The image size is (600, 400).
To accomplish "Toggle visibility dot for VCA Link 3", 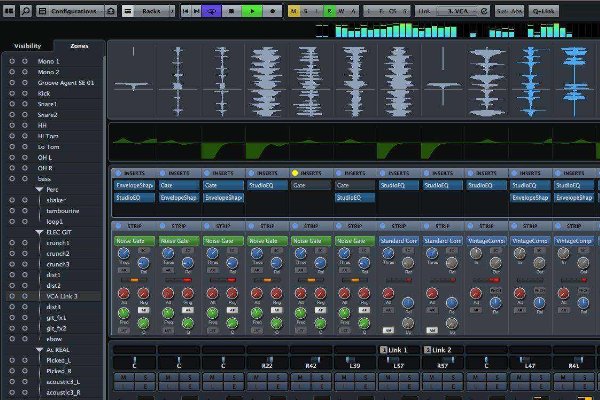I will pyautogui.click(x=10, y=296).
